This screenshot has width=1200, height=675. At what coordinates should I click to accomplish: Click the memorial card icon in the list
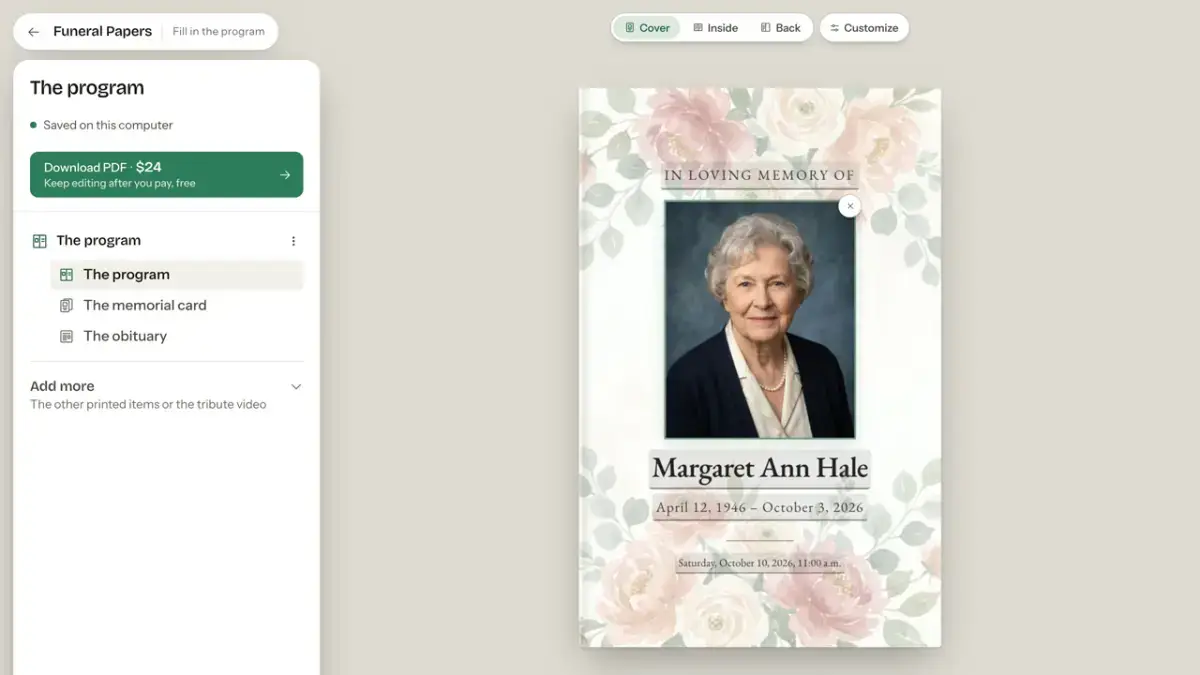tap(66, 306)
